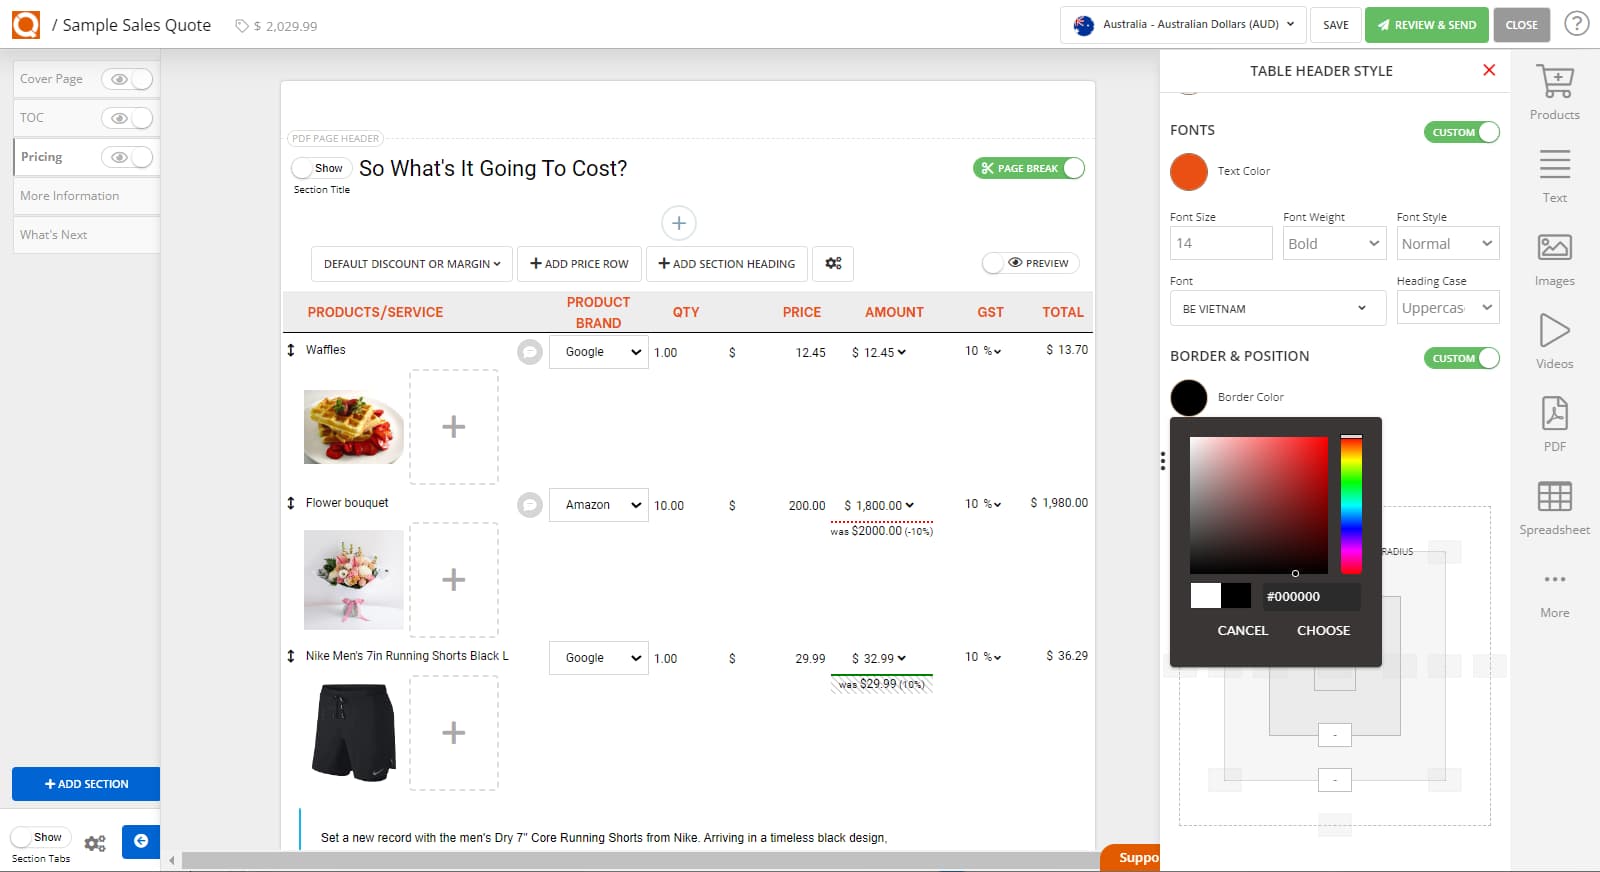Click Cancel in the color picker
The image size is (1600, 872).
tap(1242, 630)
